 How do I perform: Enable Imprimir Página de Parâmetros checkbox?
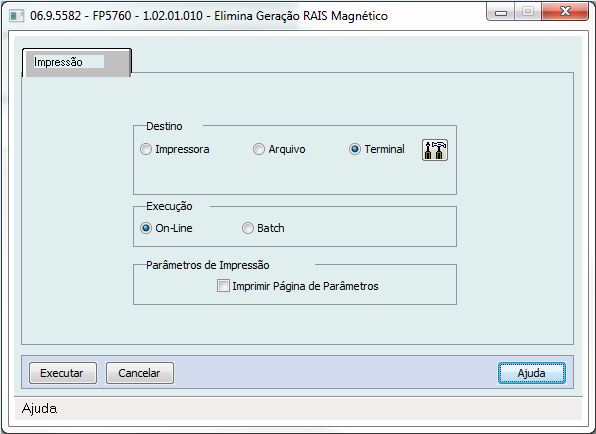(223, 286)
